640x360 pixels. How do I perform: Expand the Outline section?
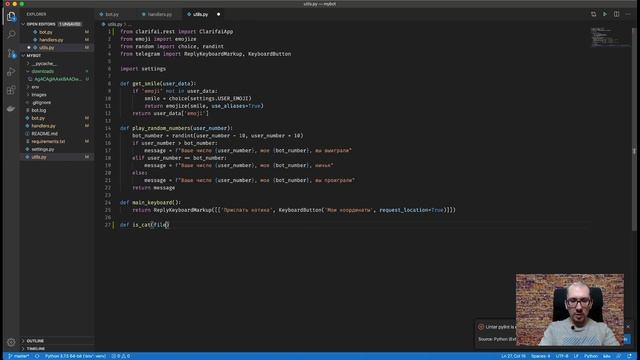(x=35, y=341)
